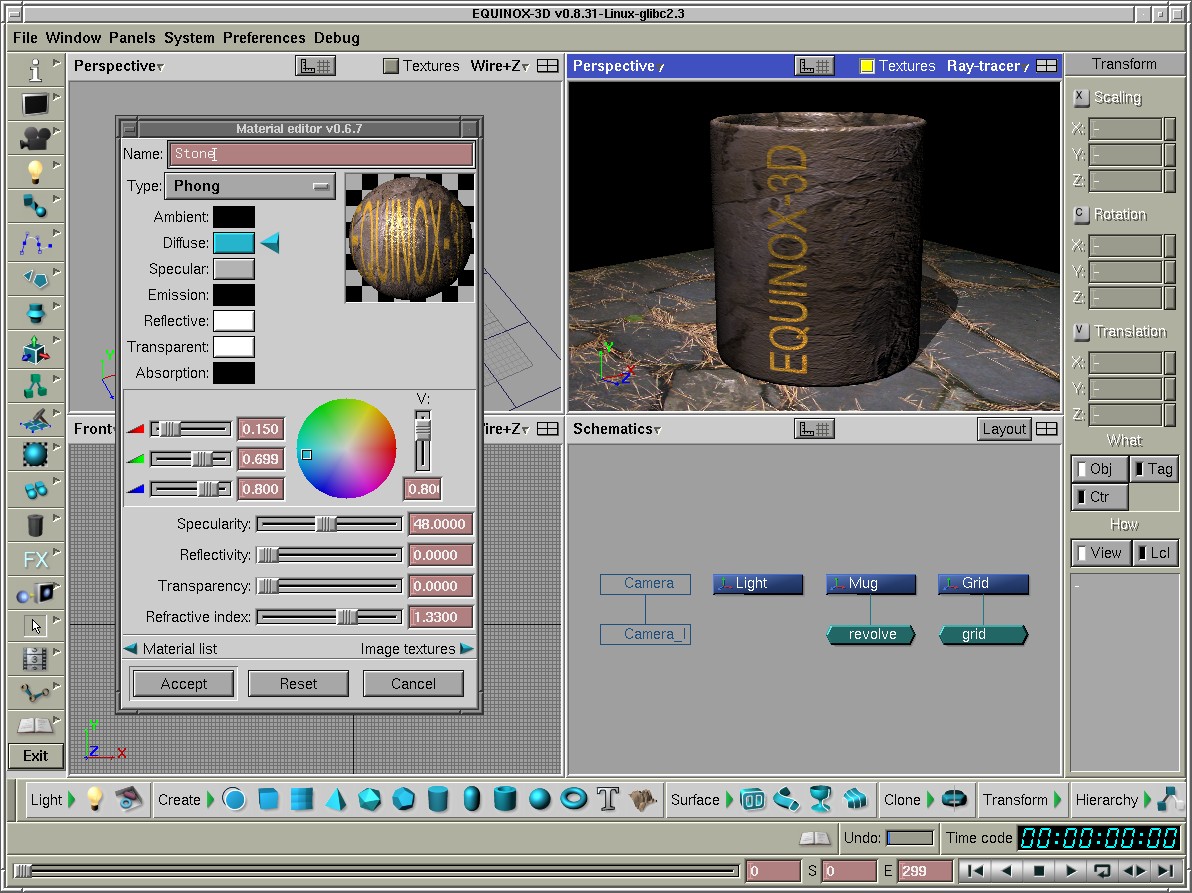Open the System menu
1192x893 pixels.
[x=189, y=37]
